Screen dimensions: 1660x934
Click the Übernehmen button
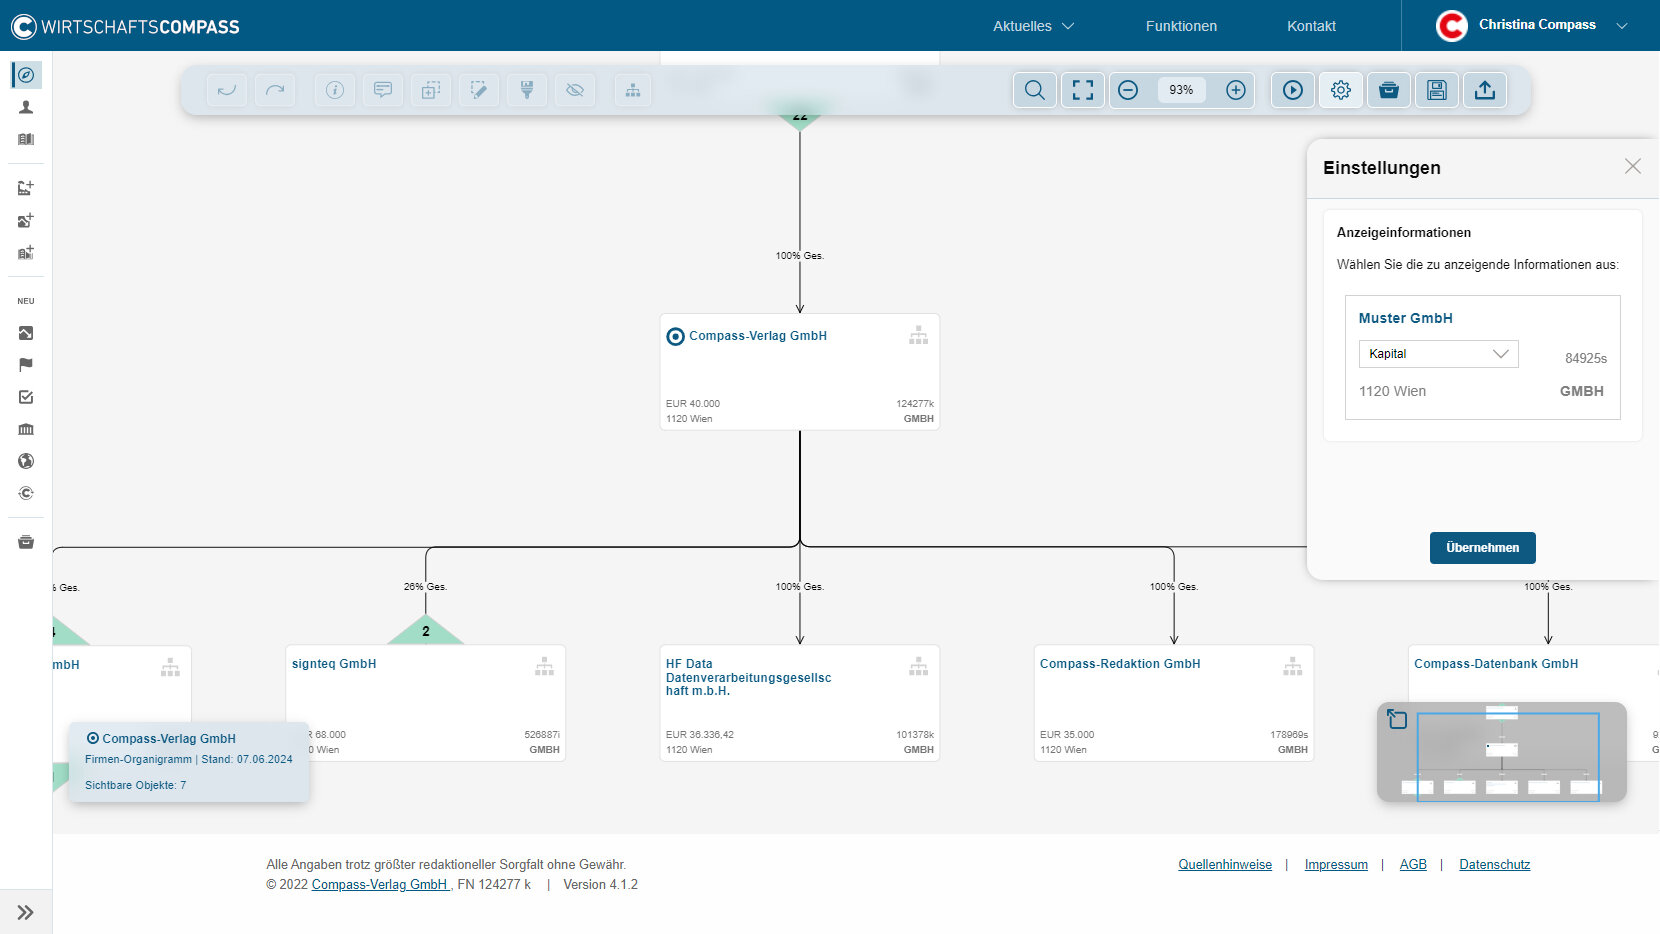(x=1482, y=548)
